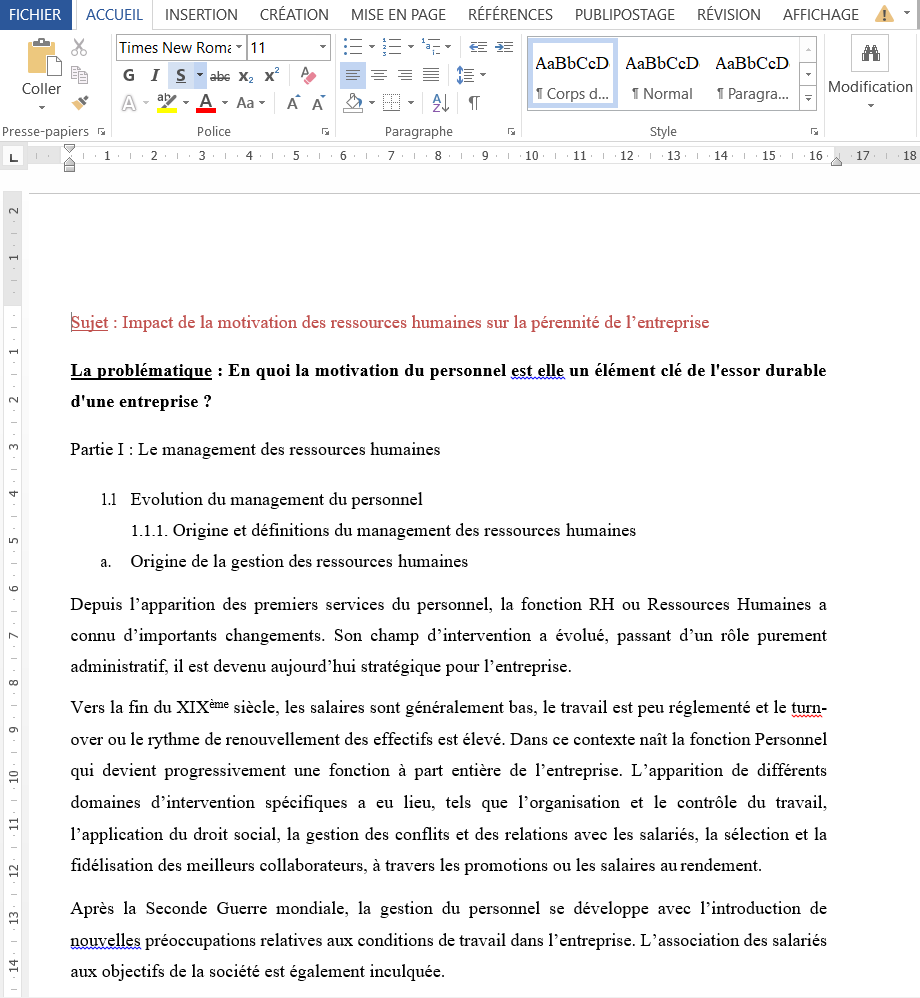The width and height of the screenshot is (920, 998).
Task: Open borders dropdown arrow
Action: [411, 102]
